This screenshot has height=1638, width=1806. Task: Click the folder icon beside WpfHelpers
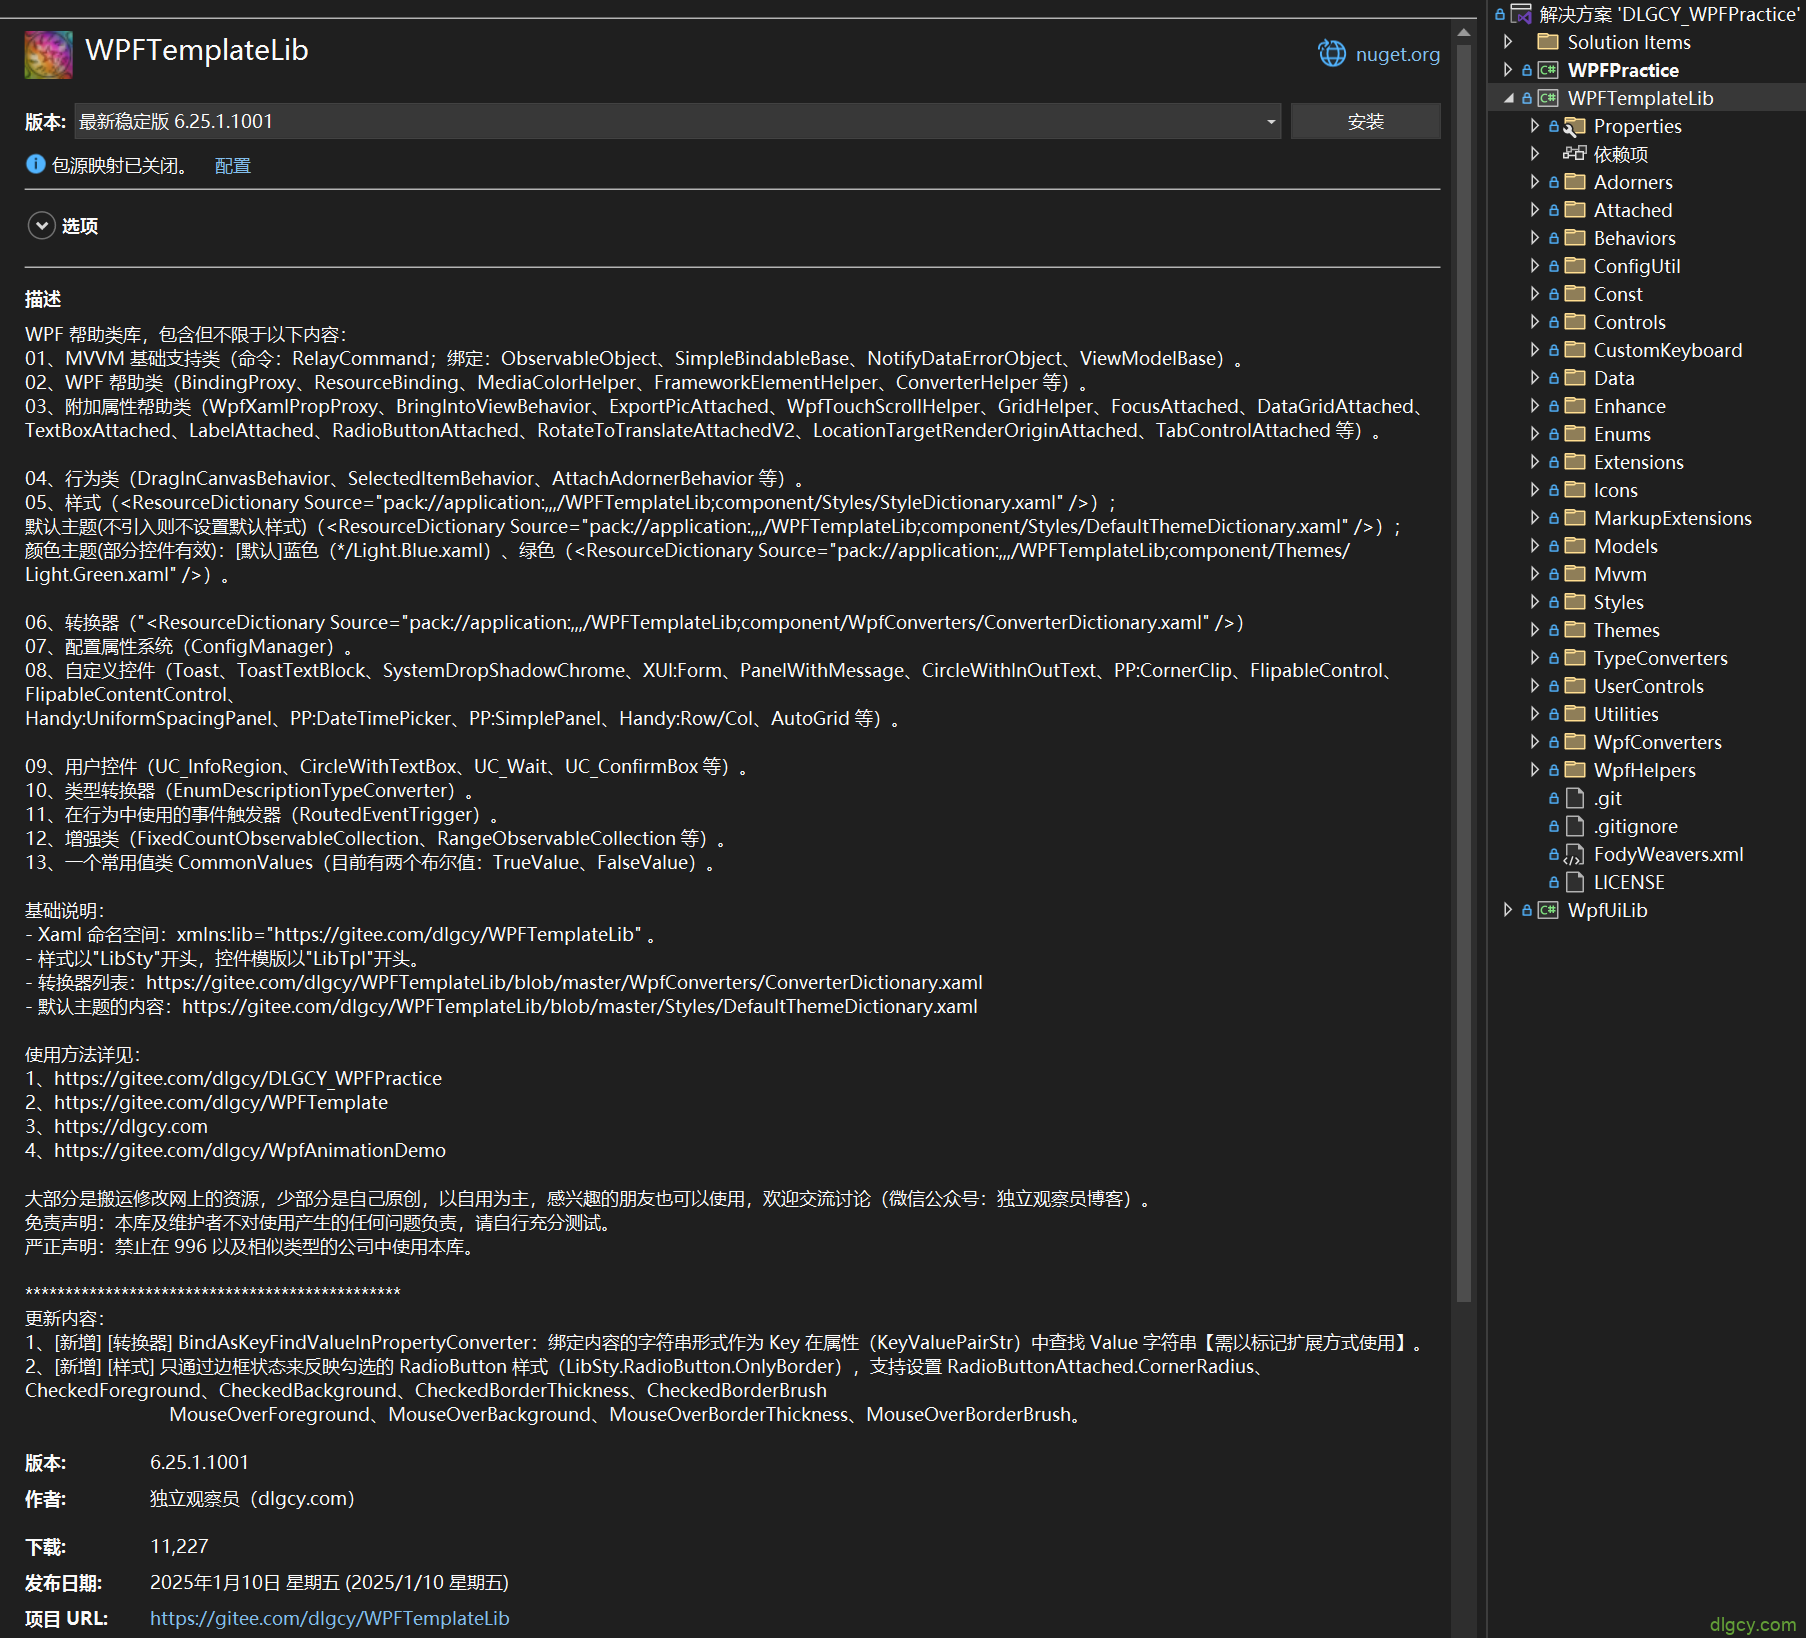coord(1575,770)
